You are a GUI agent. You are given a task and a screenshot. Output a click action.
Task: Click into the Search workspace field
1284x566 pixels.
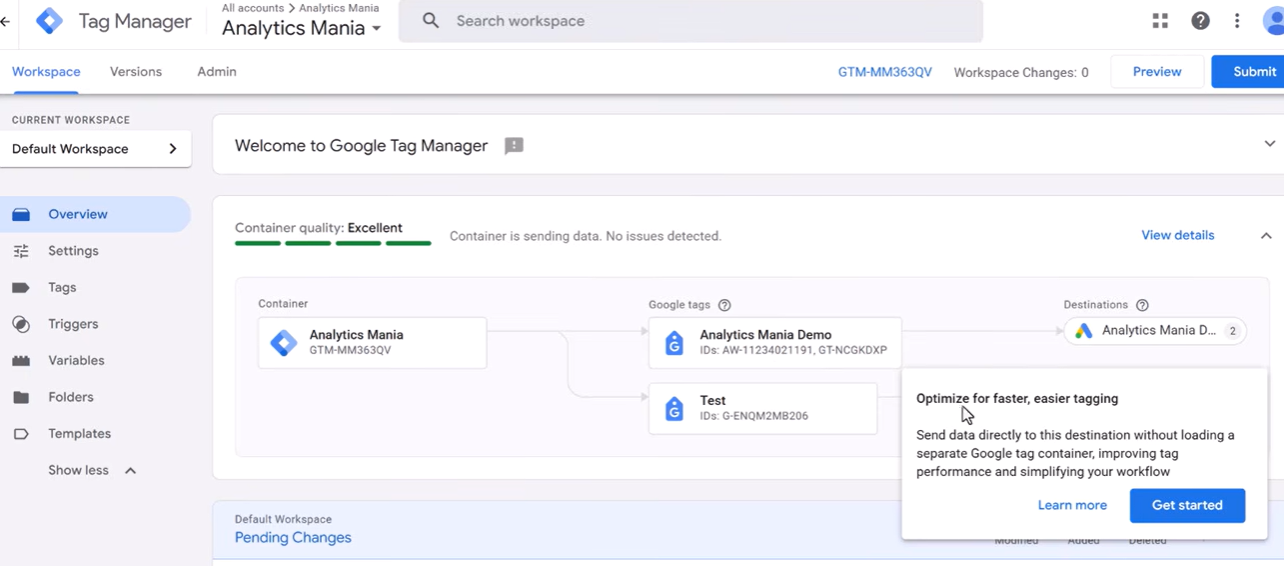690,21
